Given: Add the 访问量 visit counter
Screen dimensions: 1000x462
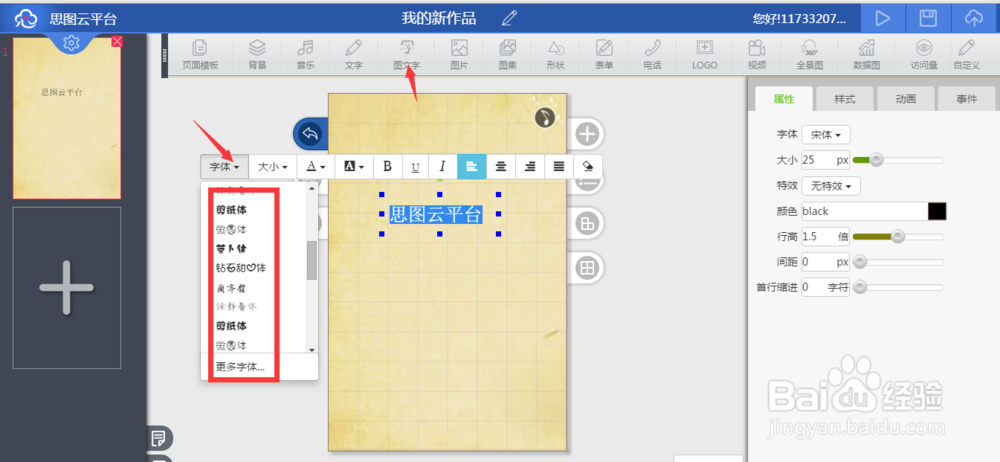Looking at the screenshot, I should (x=923, y=54).
